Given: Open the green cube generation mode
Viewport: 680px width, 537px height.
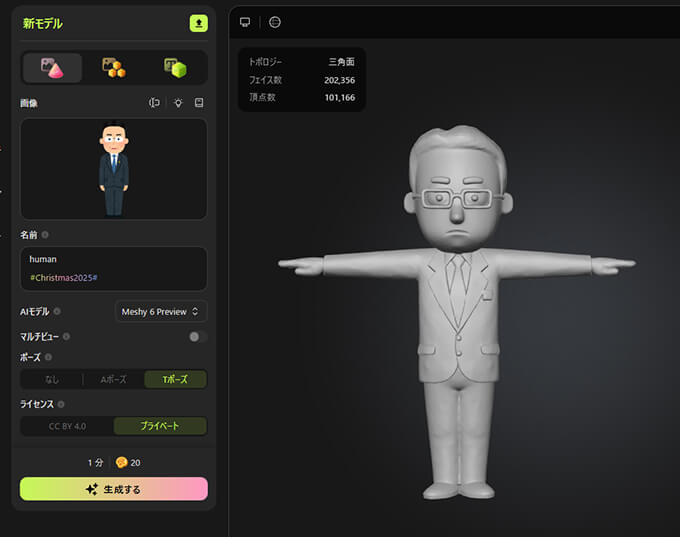Looking at the screenshot, I should point(176,68).
